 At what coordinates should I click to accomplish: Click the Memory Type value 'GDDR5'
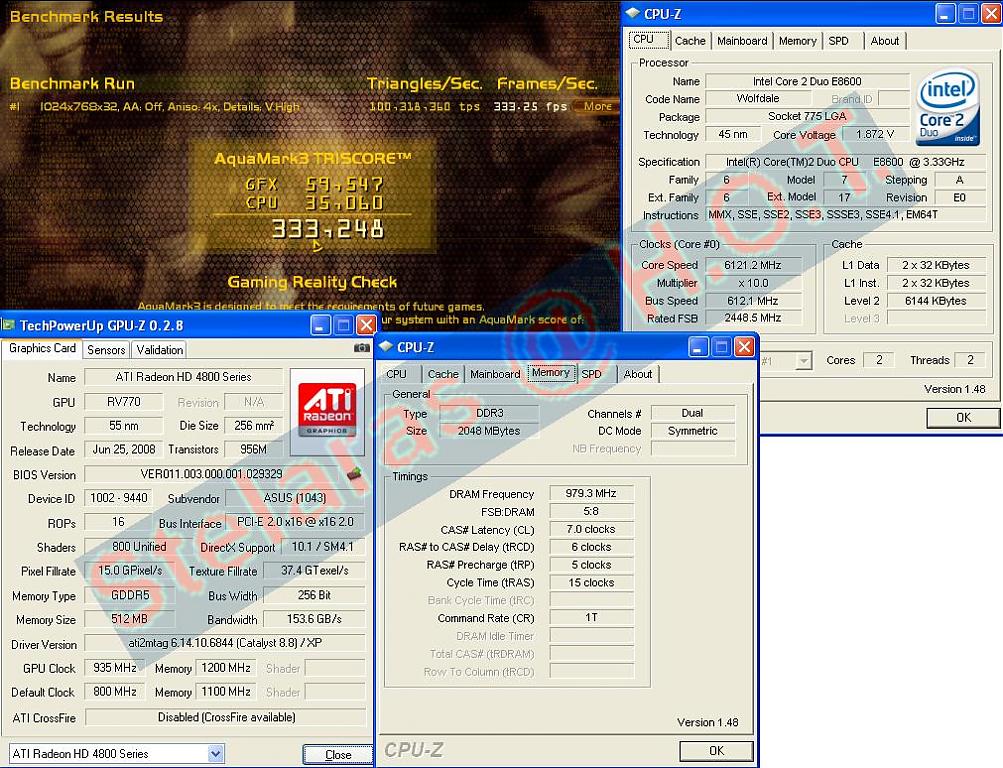[130, 596]
